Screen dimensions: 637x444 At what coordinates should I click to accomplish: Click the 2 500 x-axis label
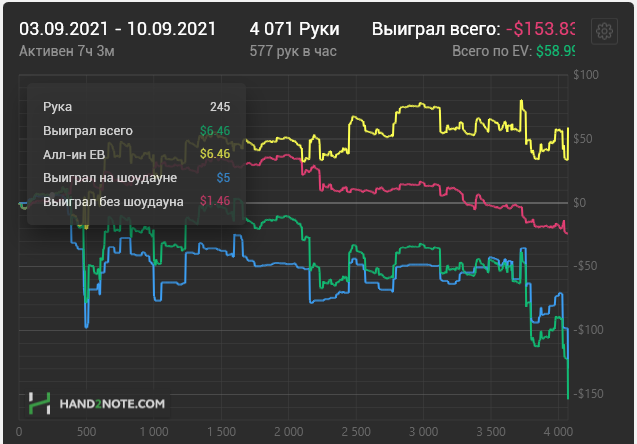356,431
